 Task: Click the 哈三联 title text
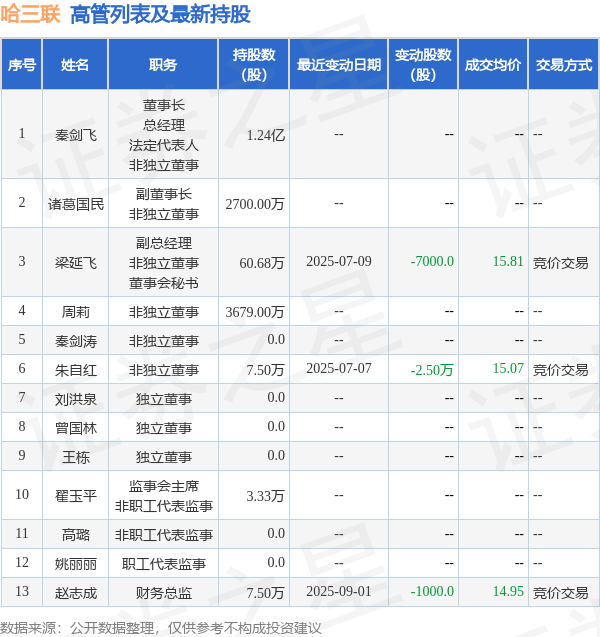tap(30, 14)
